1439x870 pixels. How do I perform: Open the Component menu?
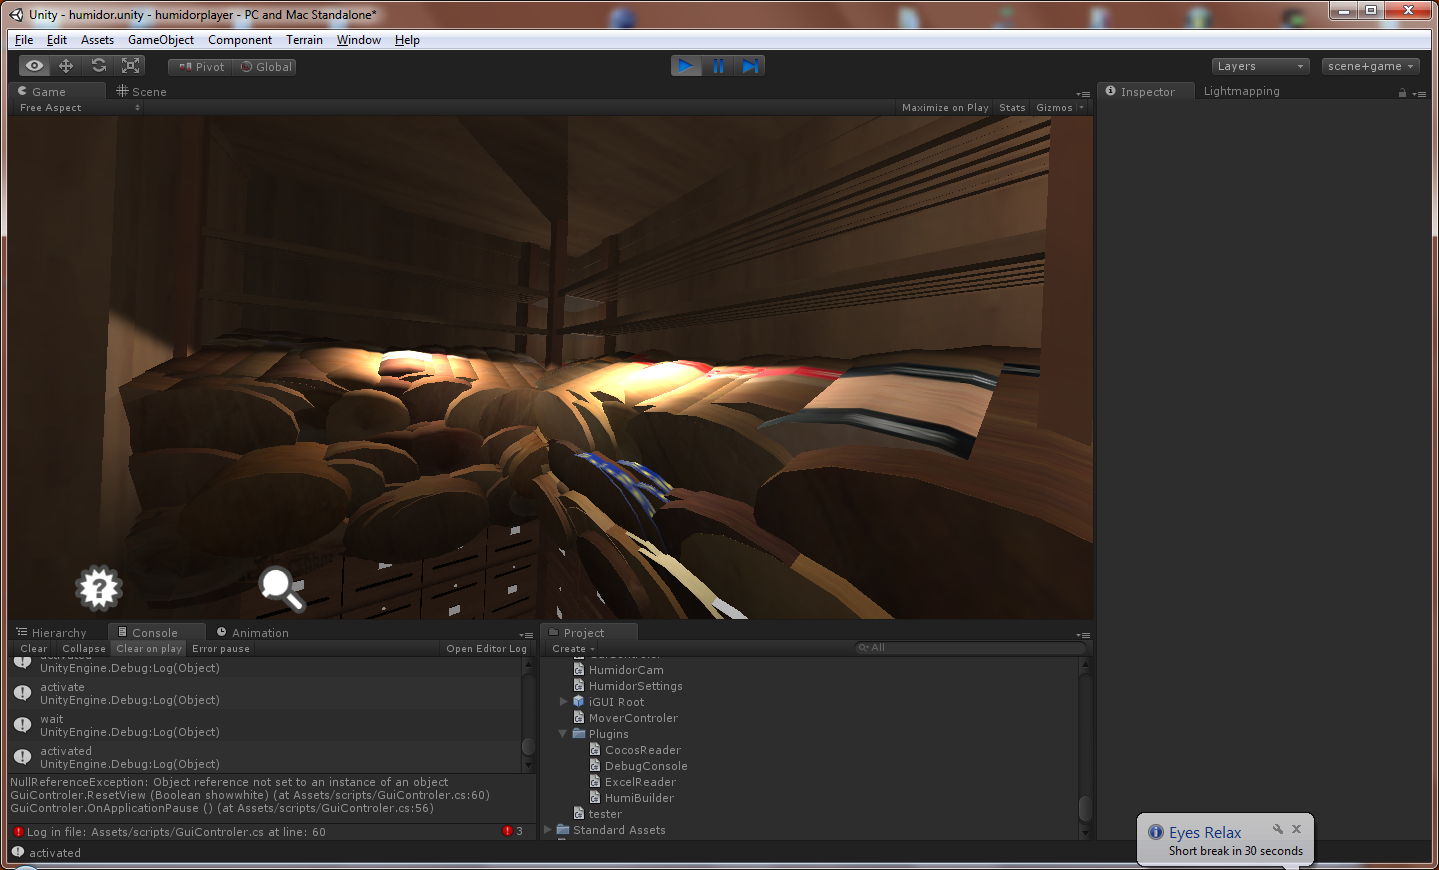tap(240, 40)
